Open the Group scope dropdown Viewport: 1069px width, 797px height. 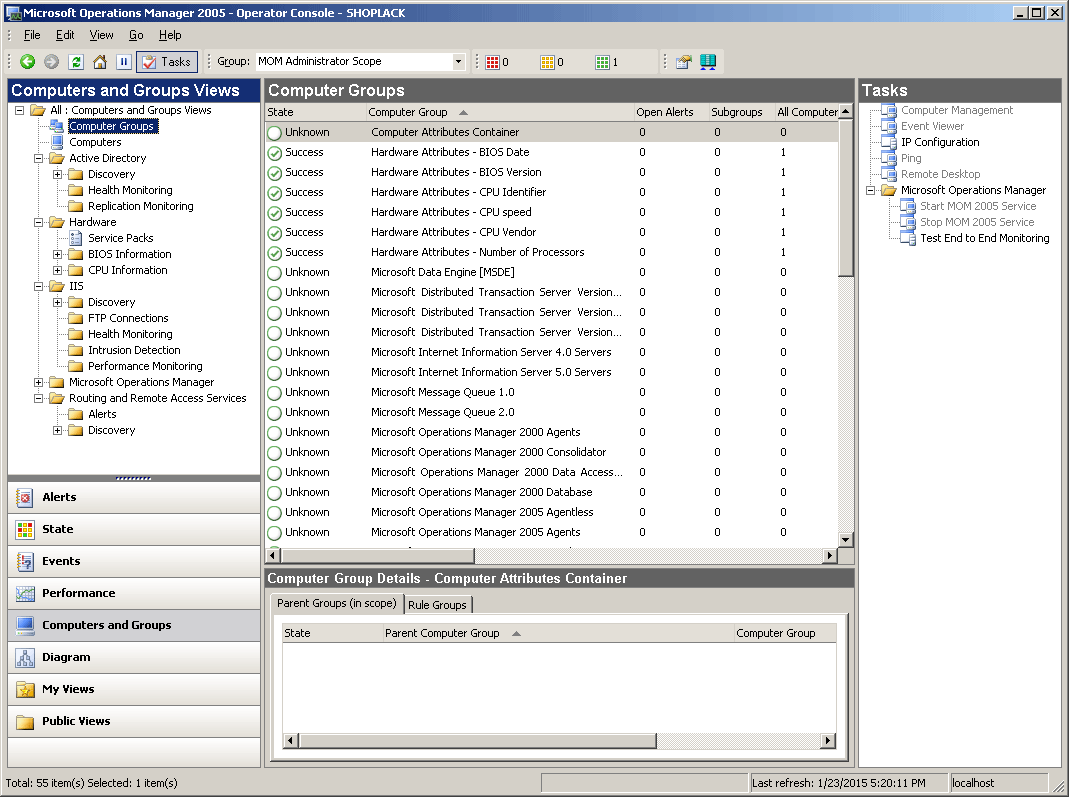[x=458, y=61]
